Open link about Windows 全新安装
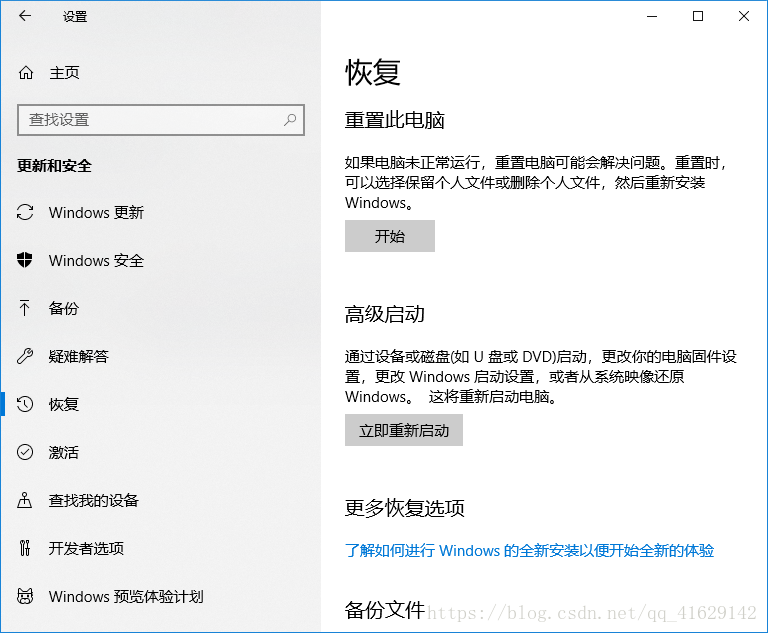The image size is (768, 633). click(x=529, y=550)
